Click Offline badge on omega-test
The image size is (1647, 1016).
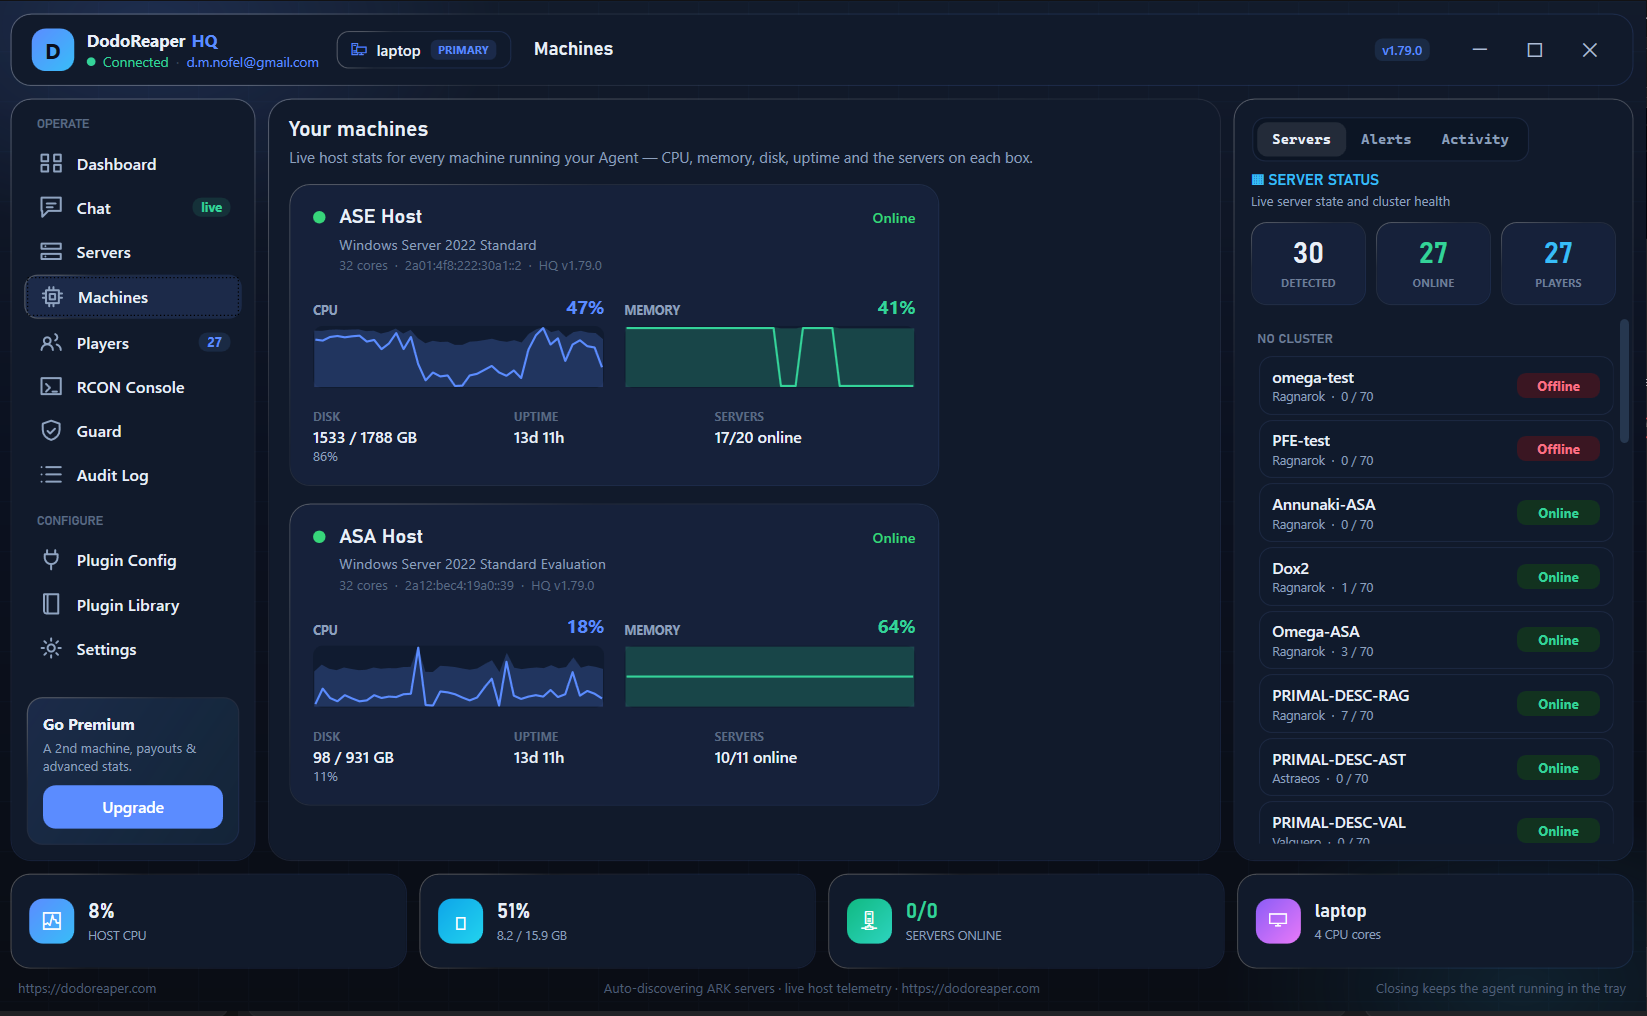pyautogui.click(x=1558, y=386)
